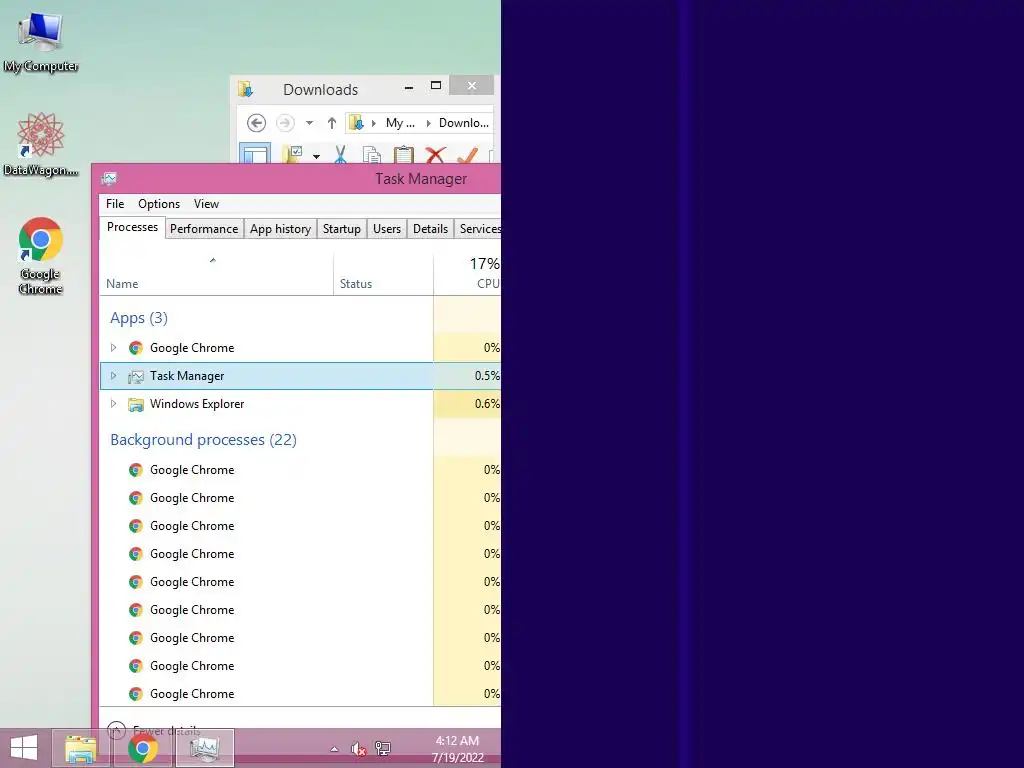Click network tray icon
Screen dimensions: 1024x768
coord(383,749)
